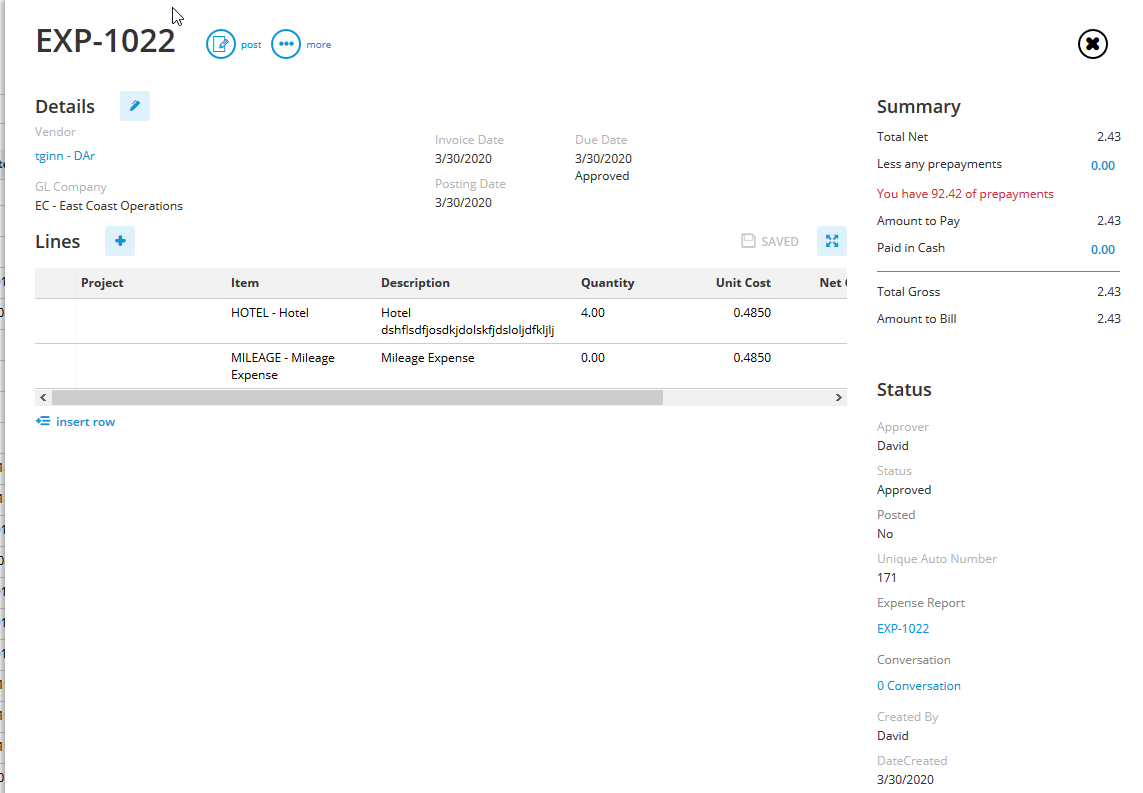Open vendor tginn - DAr link
This screenshot has height=793, width=1143.
click(x=65, y=156)
